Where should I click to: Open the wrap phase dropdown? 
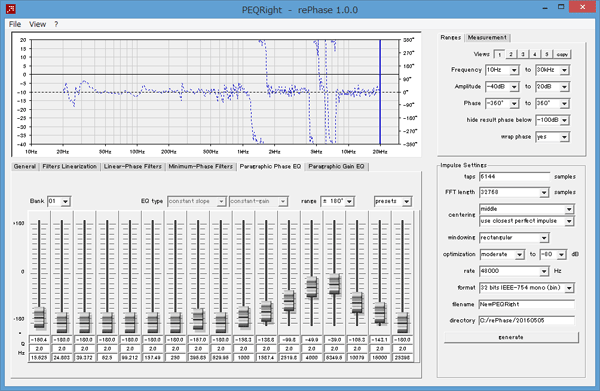(x=552, y=137)
